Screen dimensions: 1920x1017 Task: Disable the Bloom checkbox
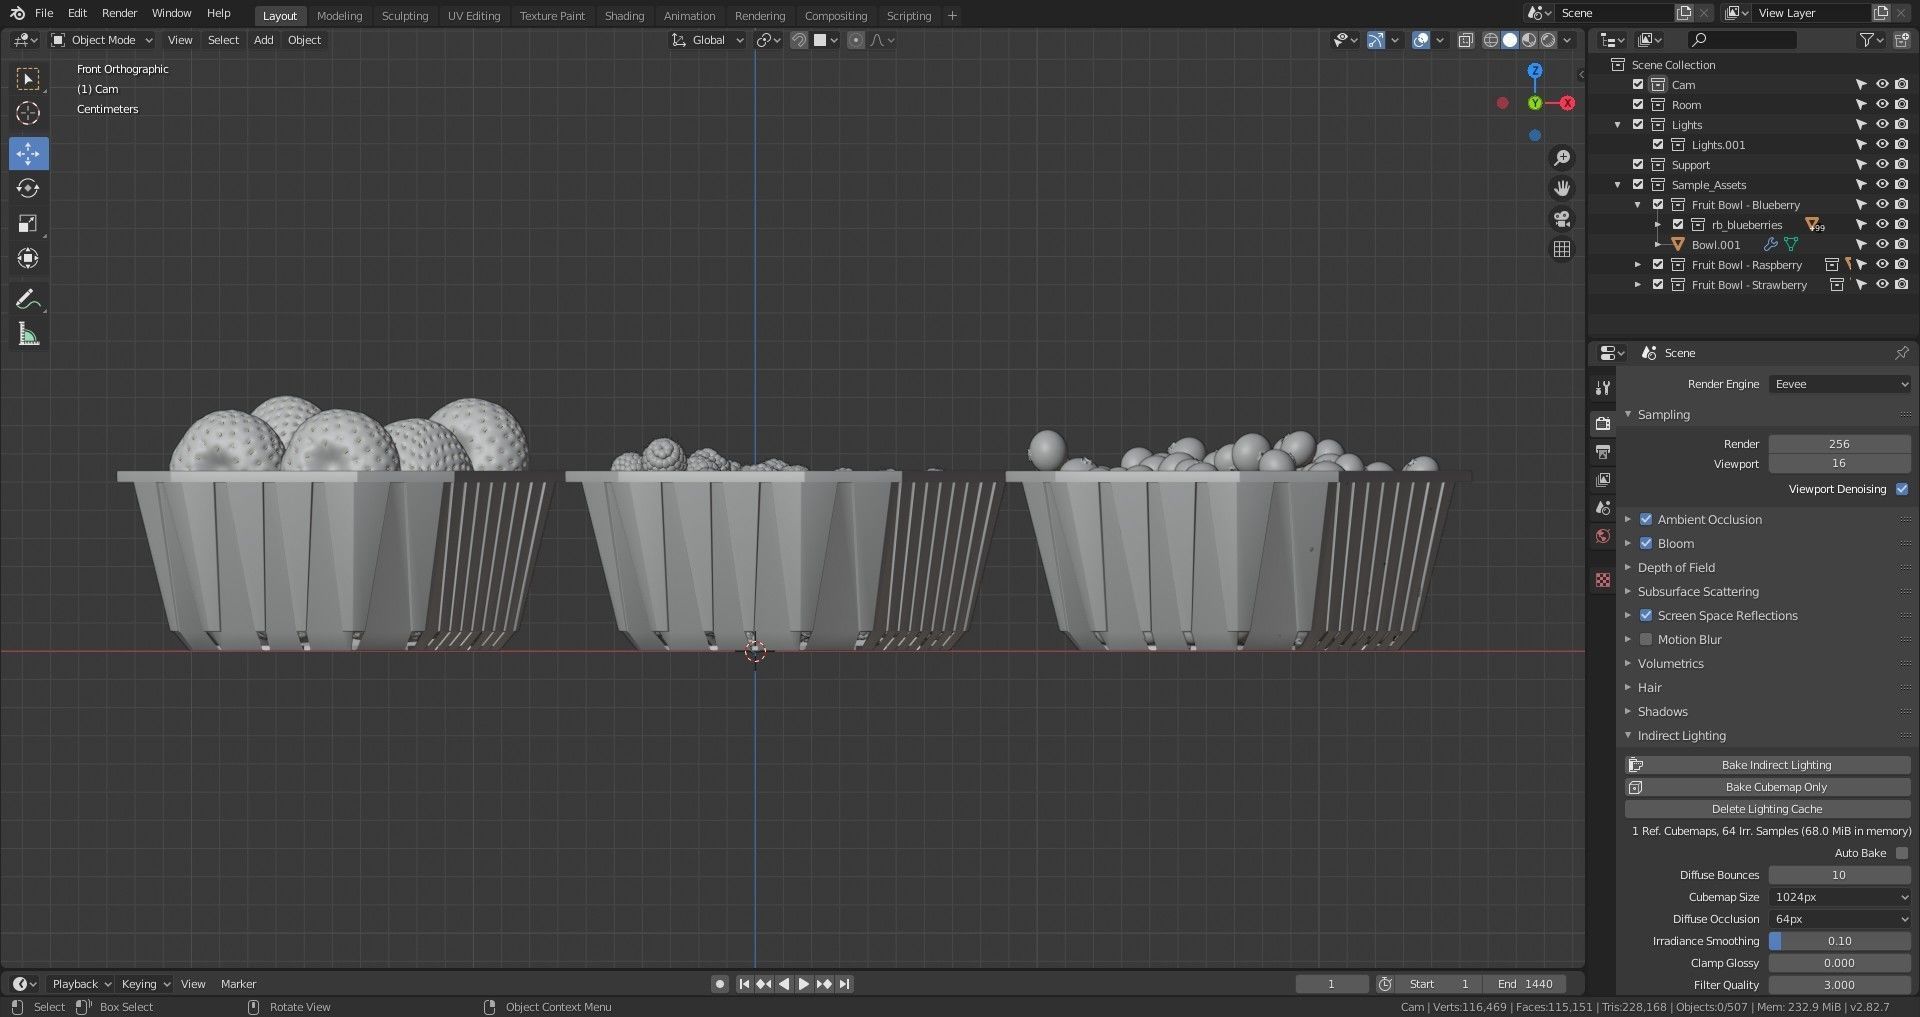coord(1646,543)
